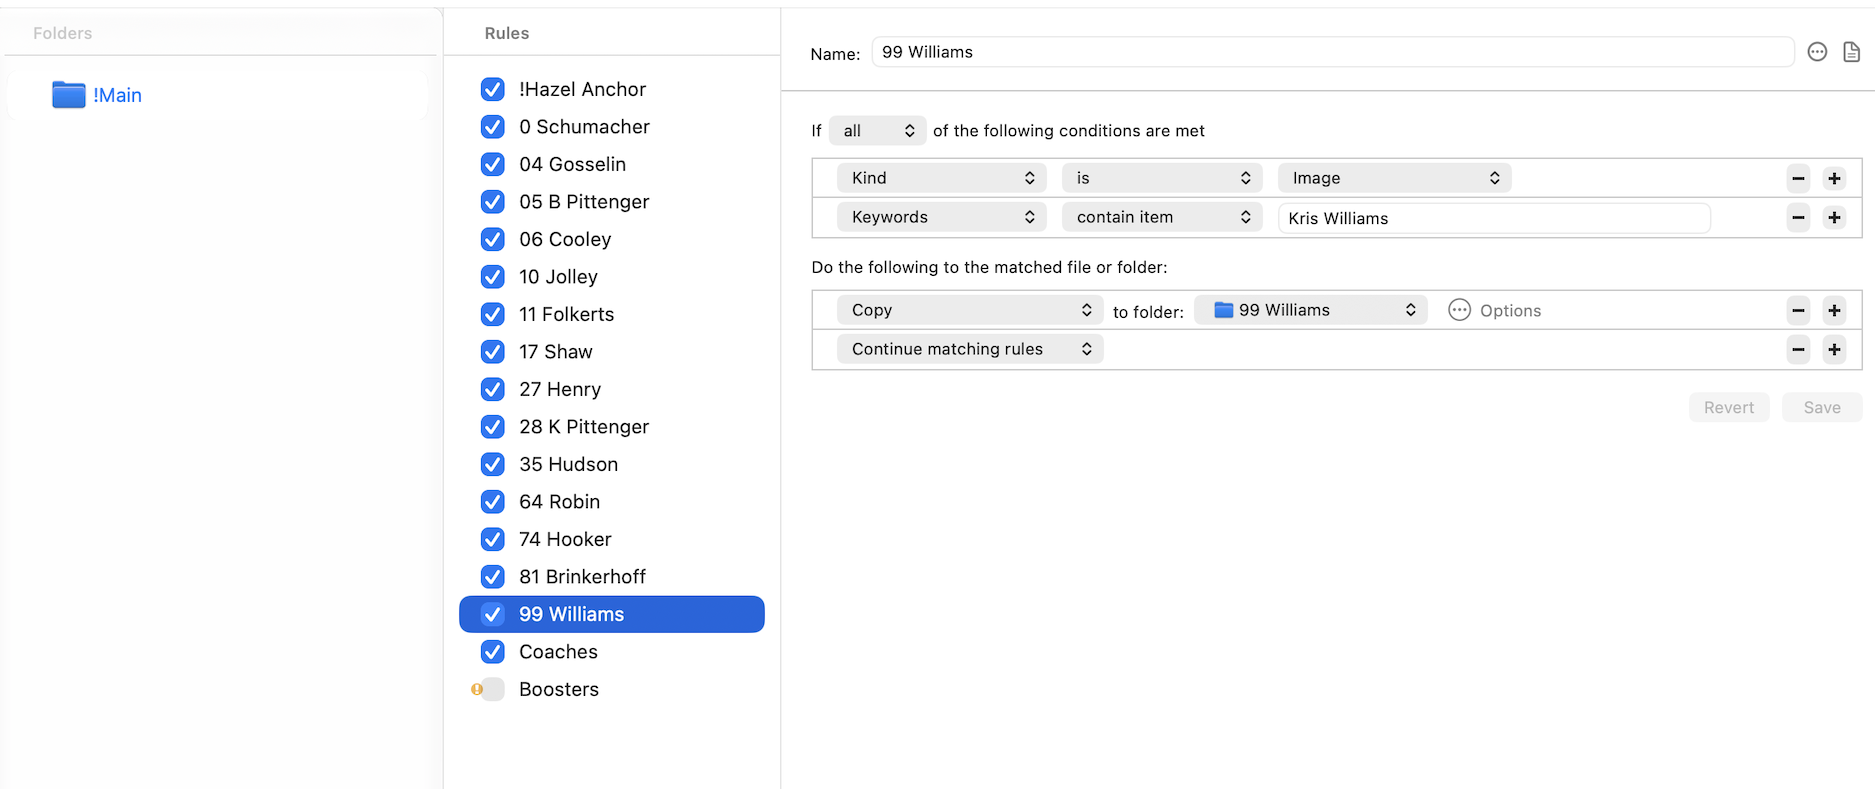Add a condition after the Keywords row
The image size is (1875, 789).
point(1834,218)
